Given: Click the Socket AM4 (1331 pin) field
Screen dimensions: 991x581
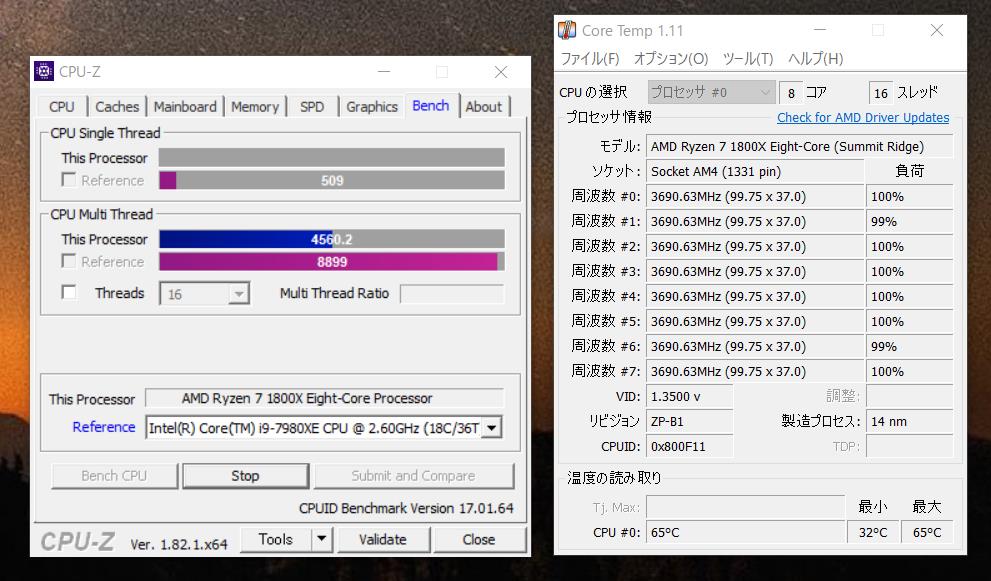Looking at the screenshot, I should point(755,171).
